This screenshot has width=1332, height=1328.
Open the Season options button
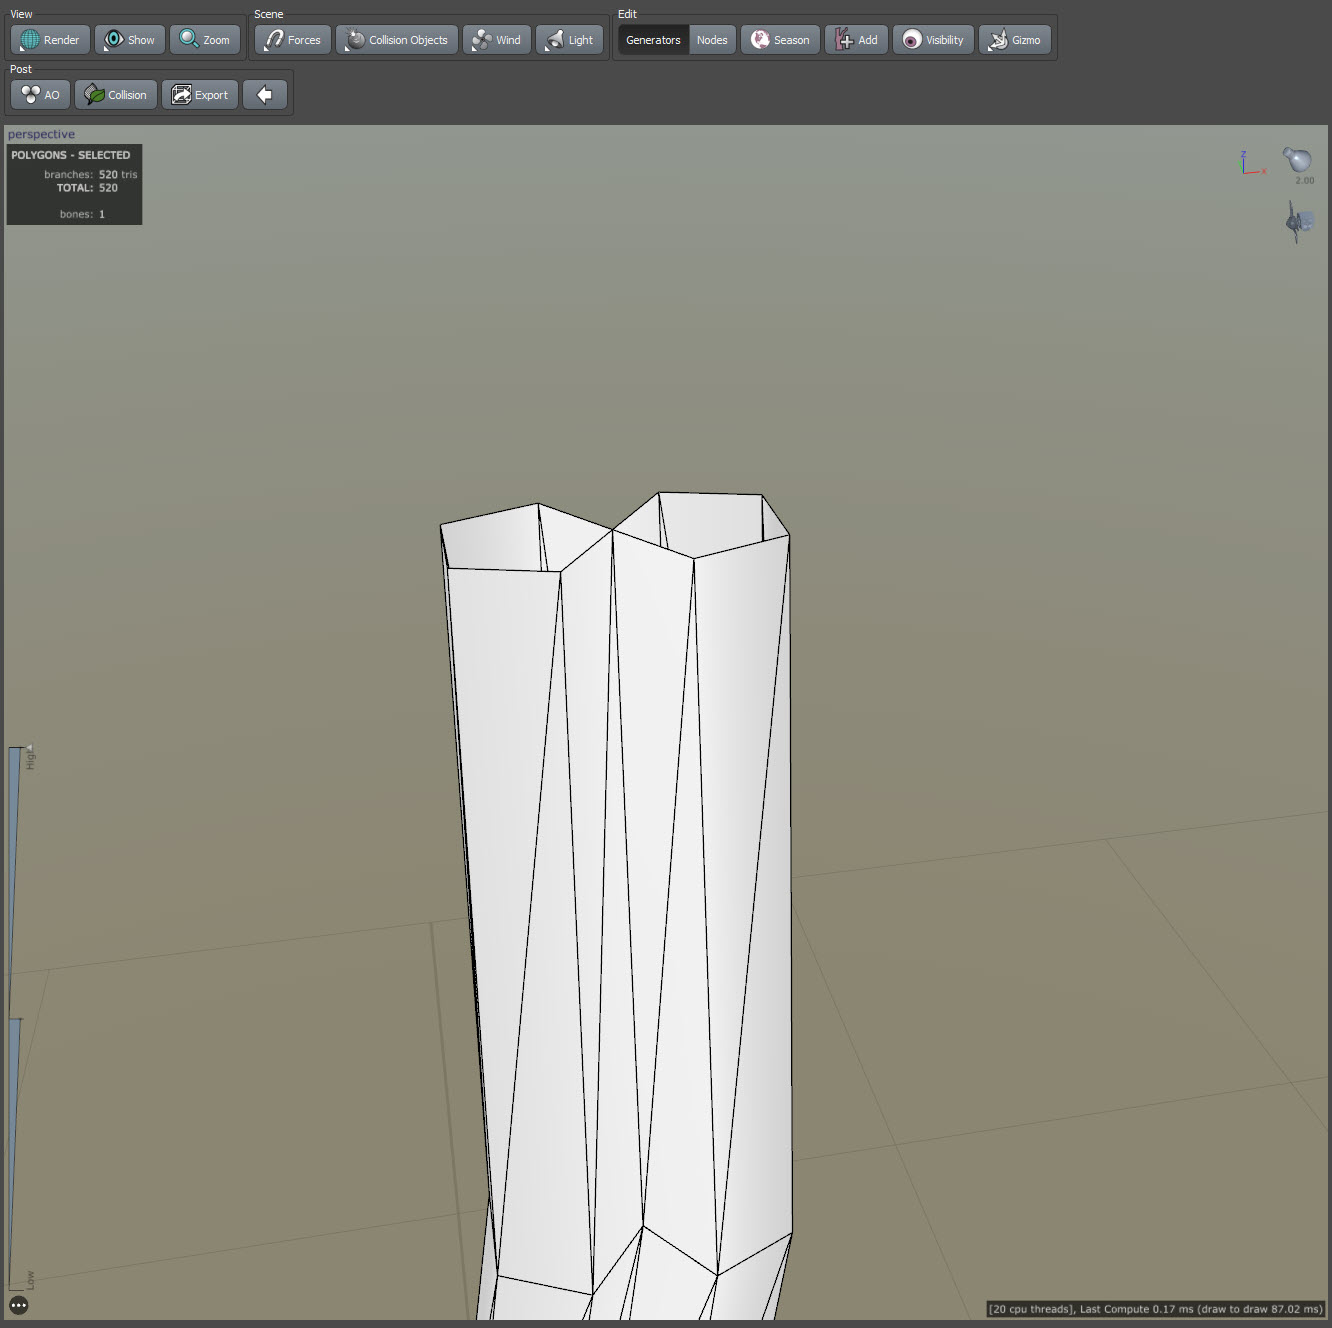780,40
